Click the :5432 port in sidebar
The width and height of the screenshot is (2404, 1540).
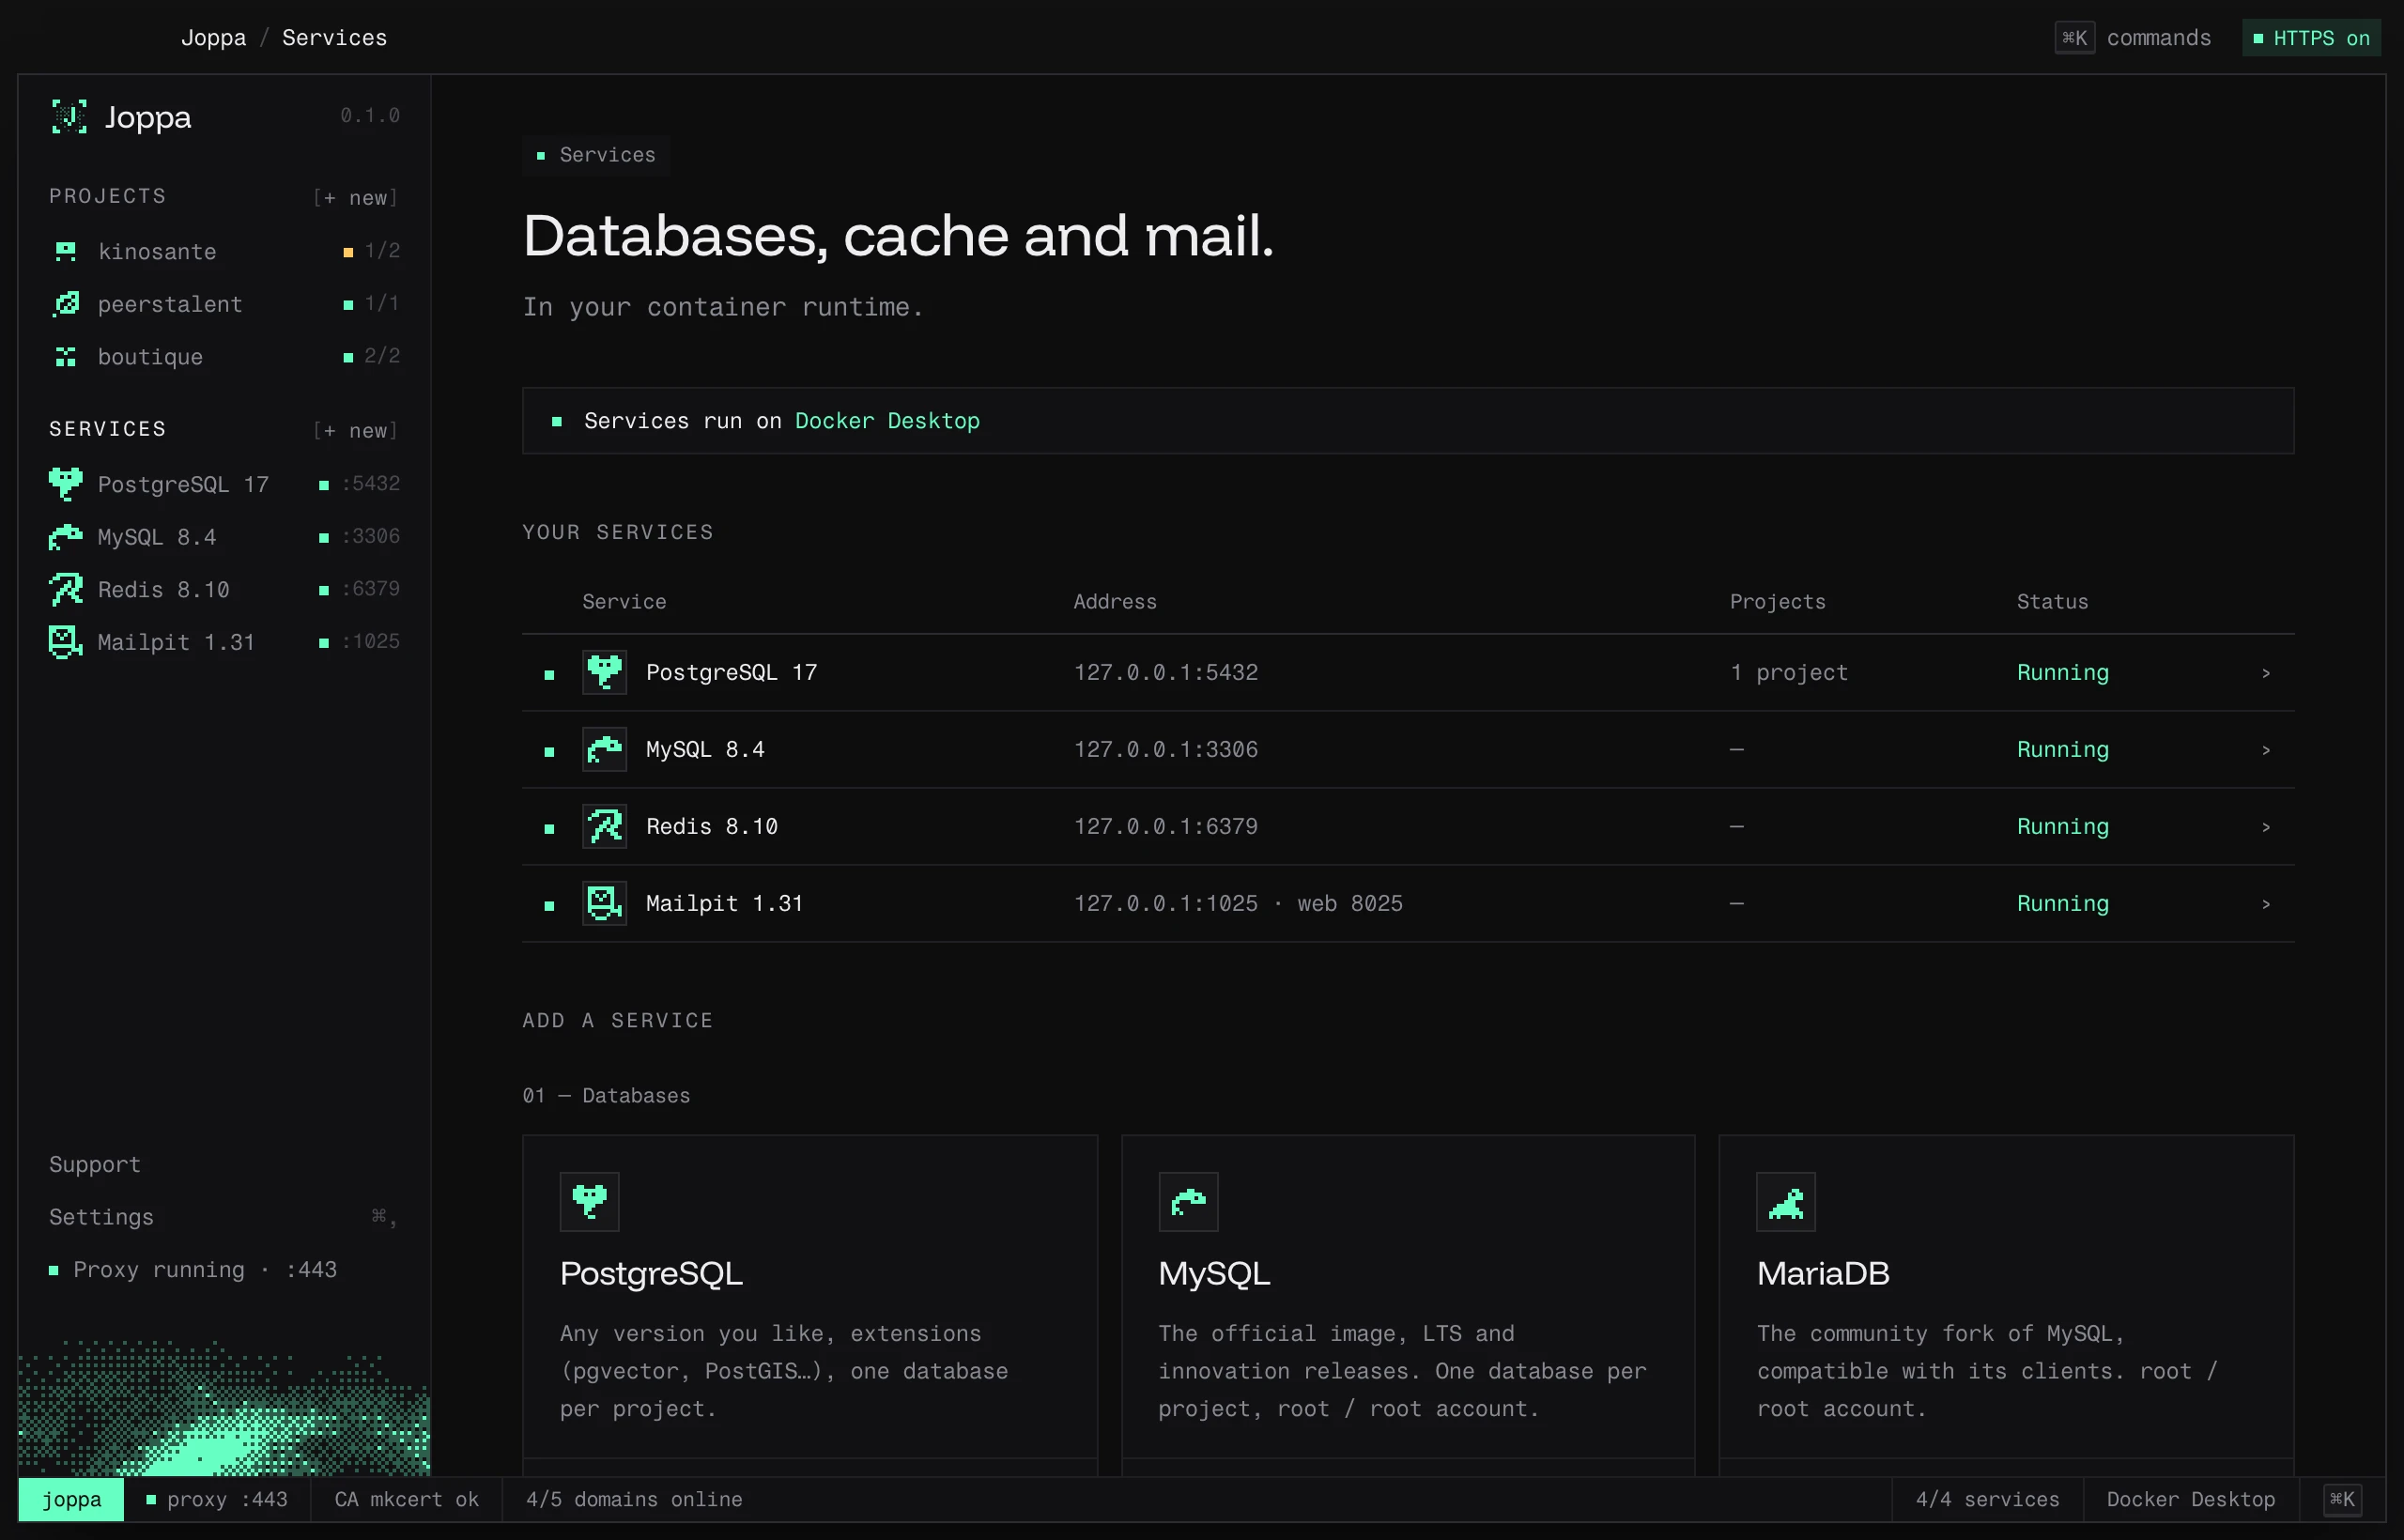371,484
